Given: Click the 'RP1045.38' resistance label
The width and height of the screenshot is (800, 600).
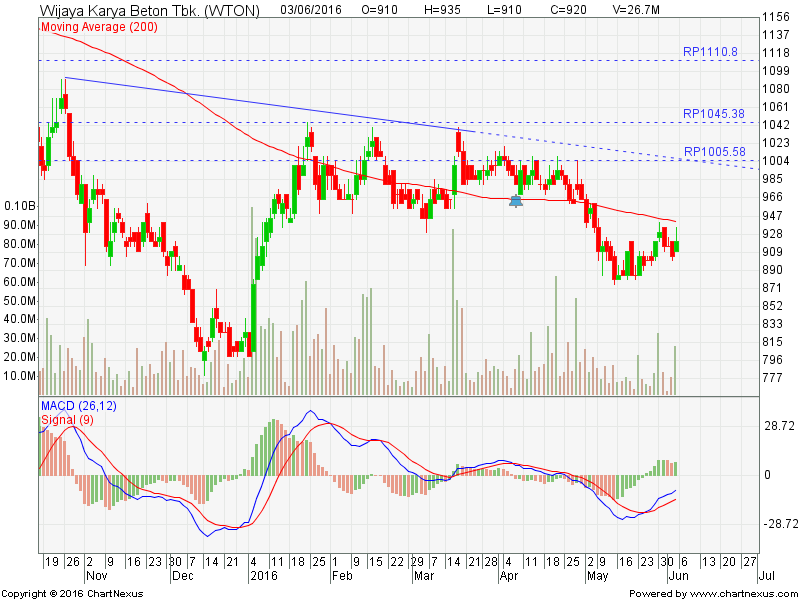Looking at the screenshot, I should 714,114.
